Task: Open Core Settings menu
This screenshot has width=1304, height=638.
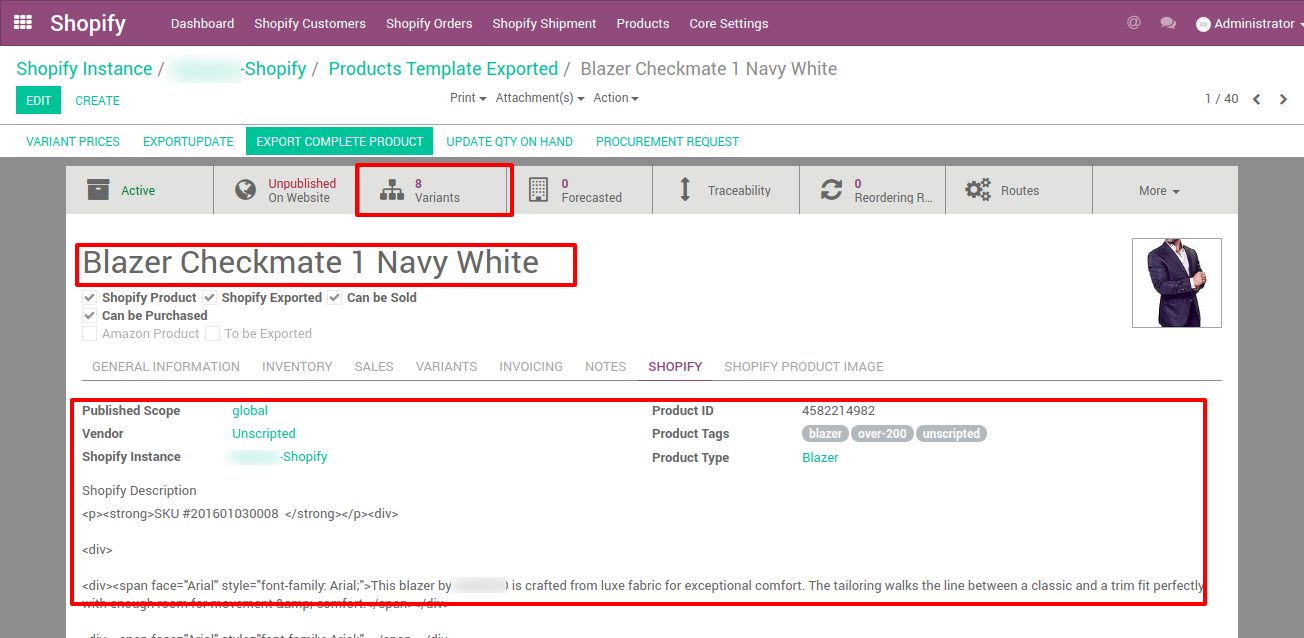Action: [x=729, y=23]
